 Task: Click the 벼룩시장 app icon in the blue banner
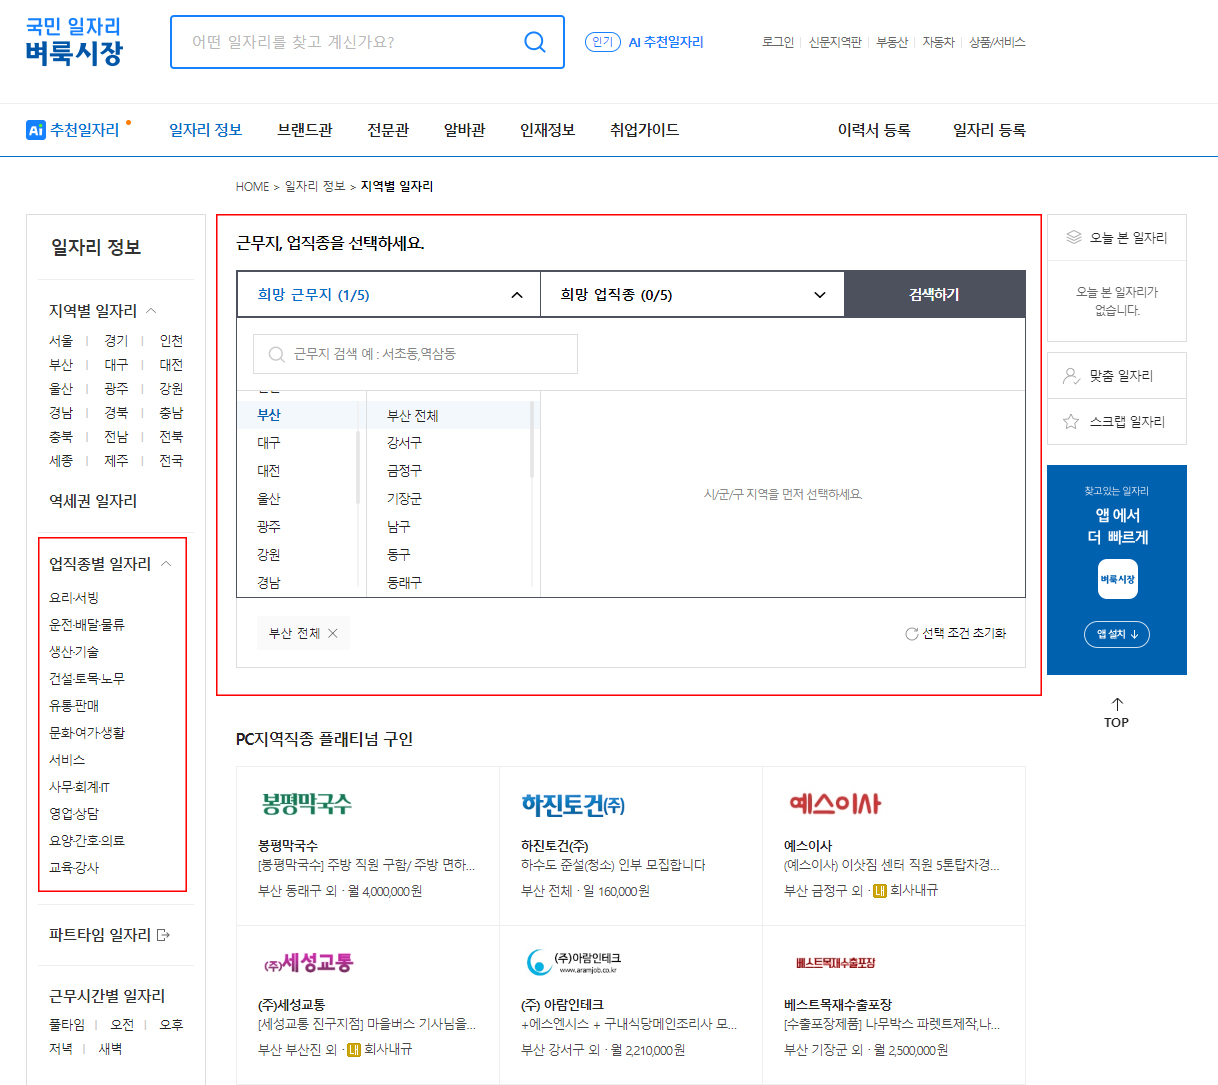[1117, 579]
